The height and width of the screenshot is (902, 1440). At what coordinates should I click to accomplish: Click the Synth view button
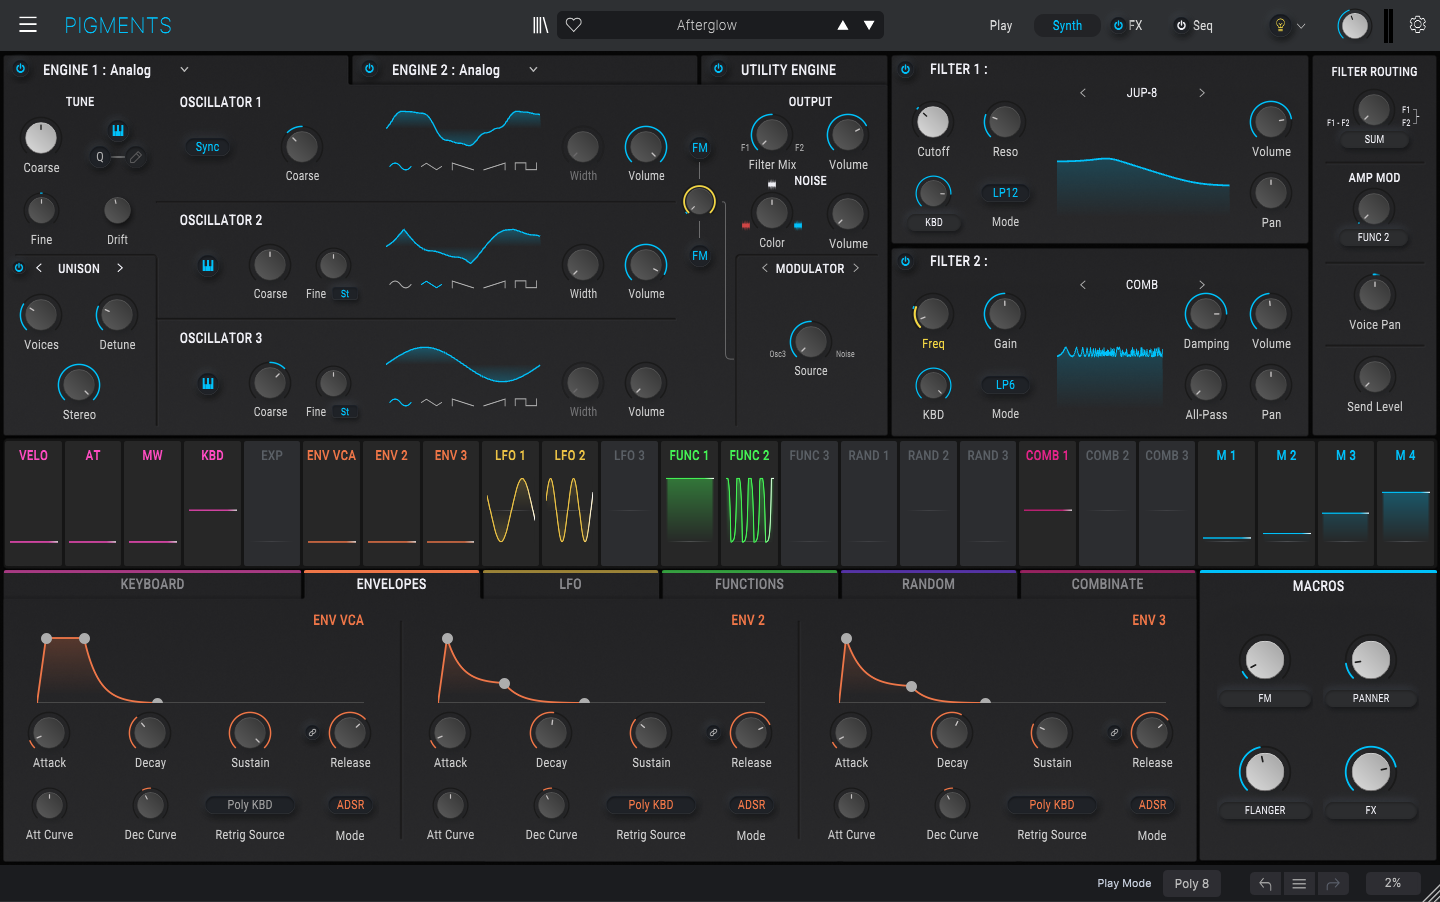click(1067, 26)
